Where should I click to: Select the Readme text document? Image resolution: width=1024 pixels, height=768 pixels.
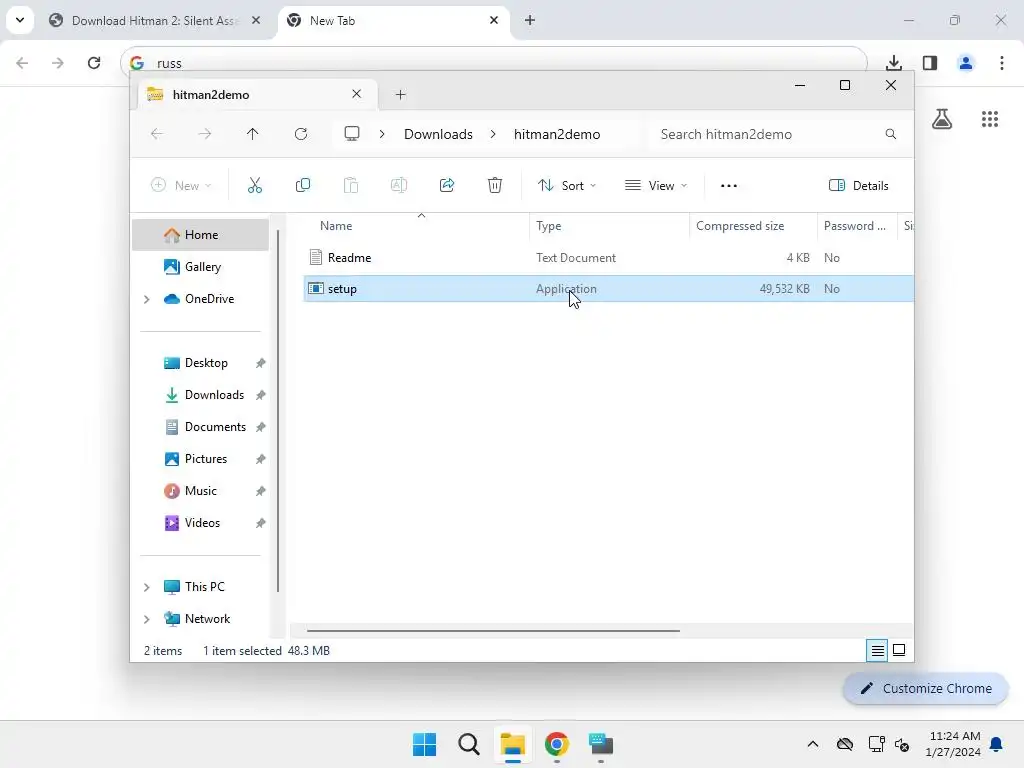[608, 258]
